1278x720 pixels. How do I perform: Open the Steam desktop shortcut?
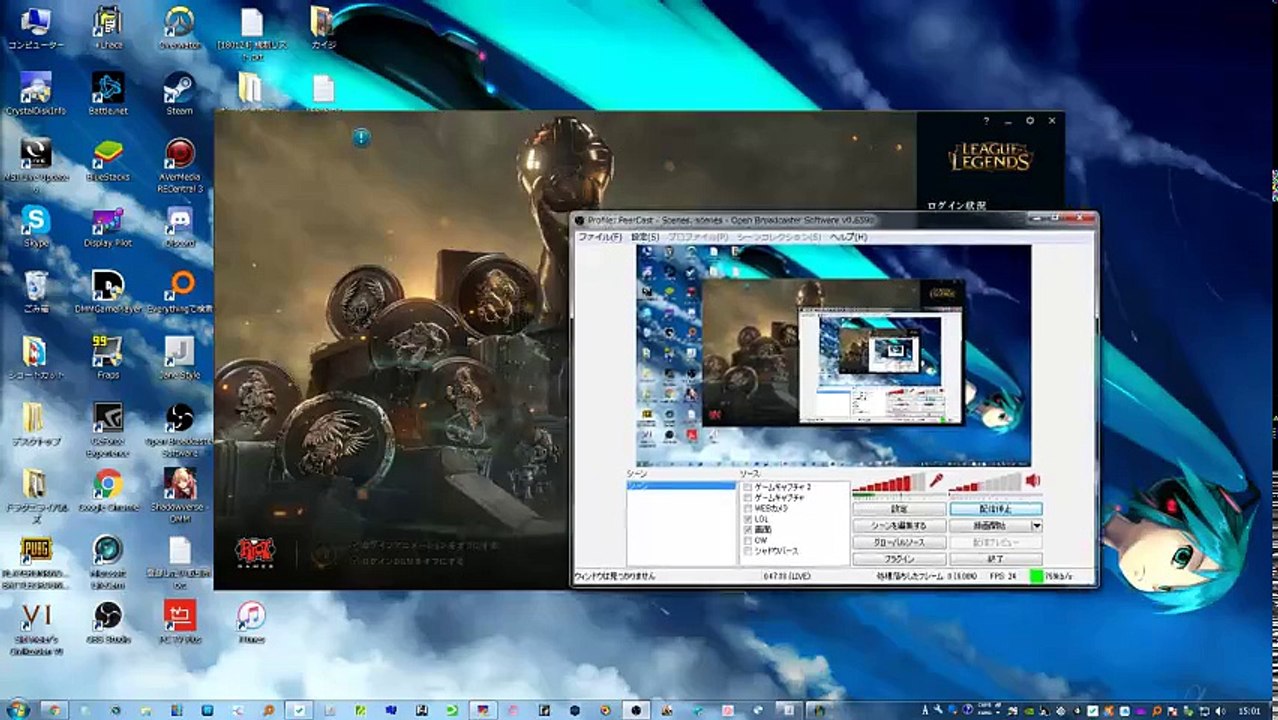180,93
